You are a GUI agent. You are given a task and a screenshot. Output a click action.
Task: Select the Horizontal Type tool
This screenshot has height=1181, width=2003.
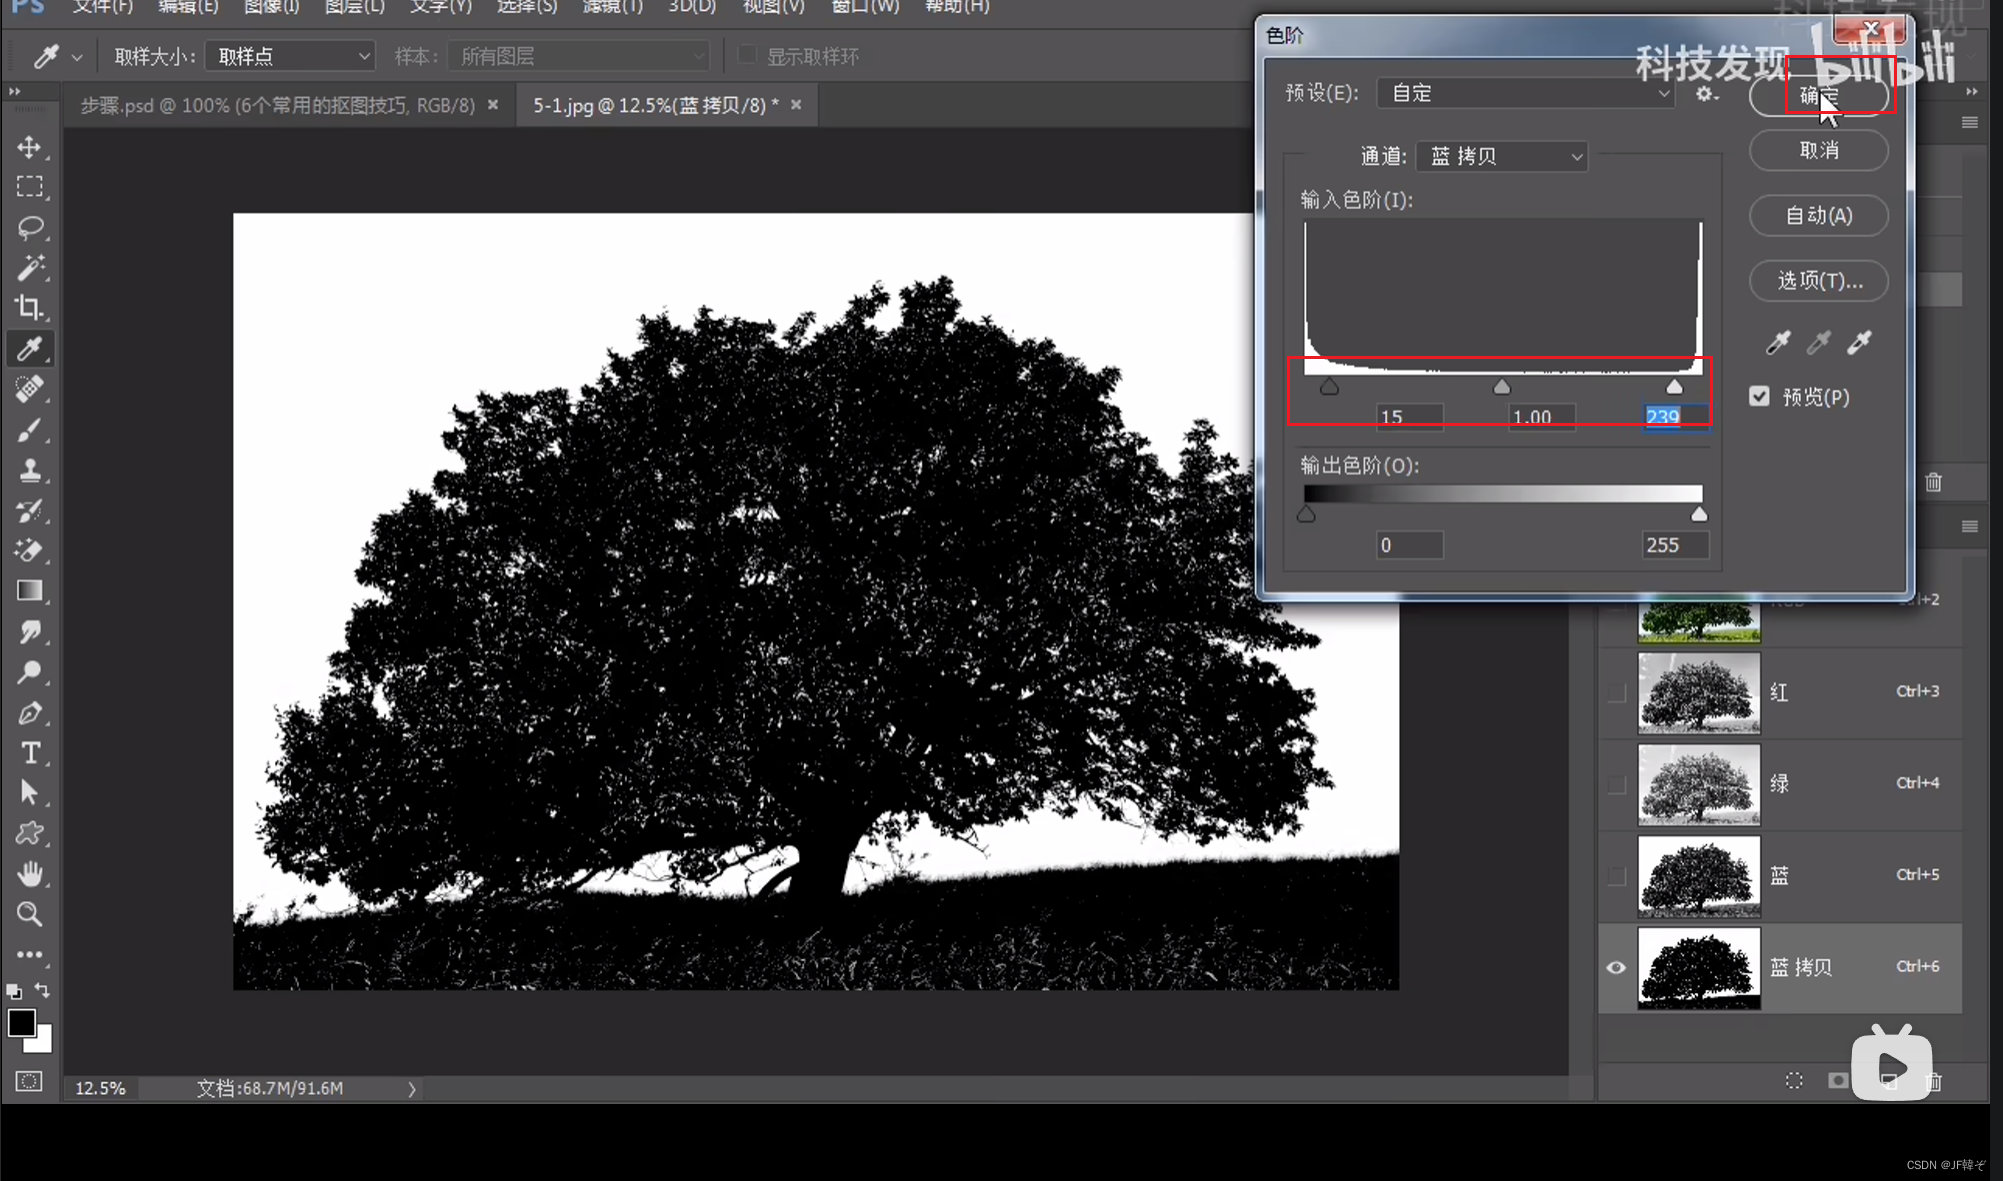click(30, 753)
